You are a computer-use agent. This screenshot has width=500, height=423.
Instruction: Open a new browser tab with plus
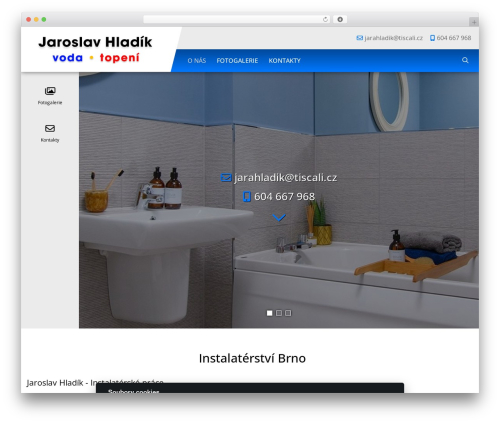coord(474,22)
